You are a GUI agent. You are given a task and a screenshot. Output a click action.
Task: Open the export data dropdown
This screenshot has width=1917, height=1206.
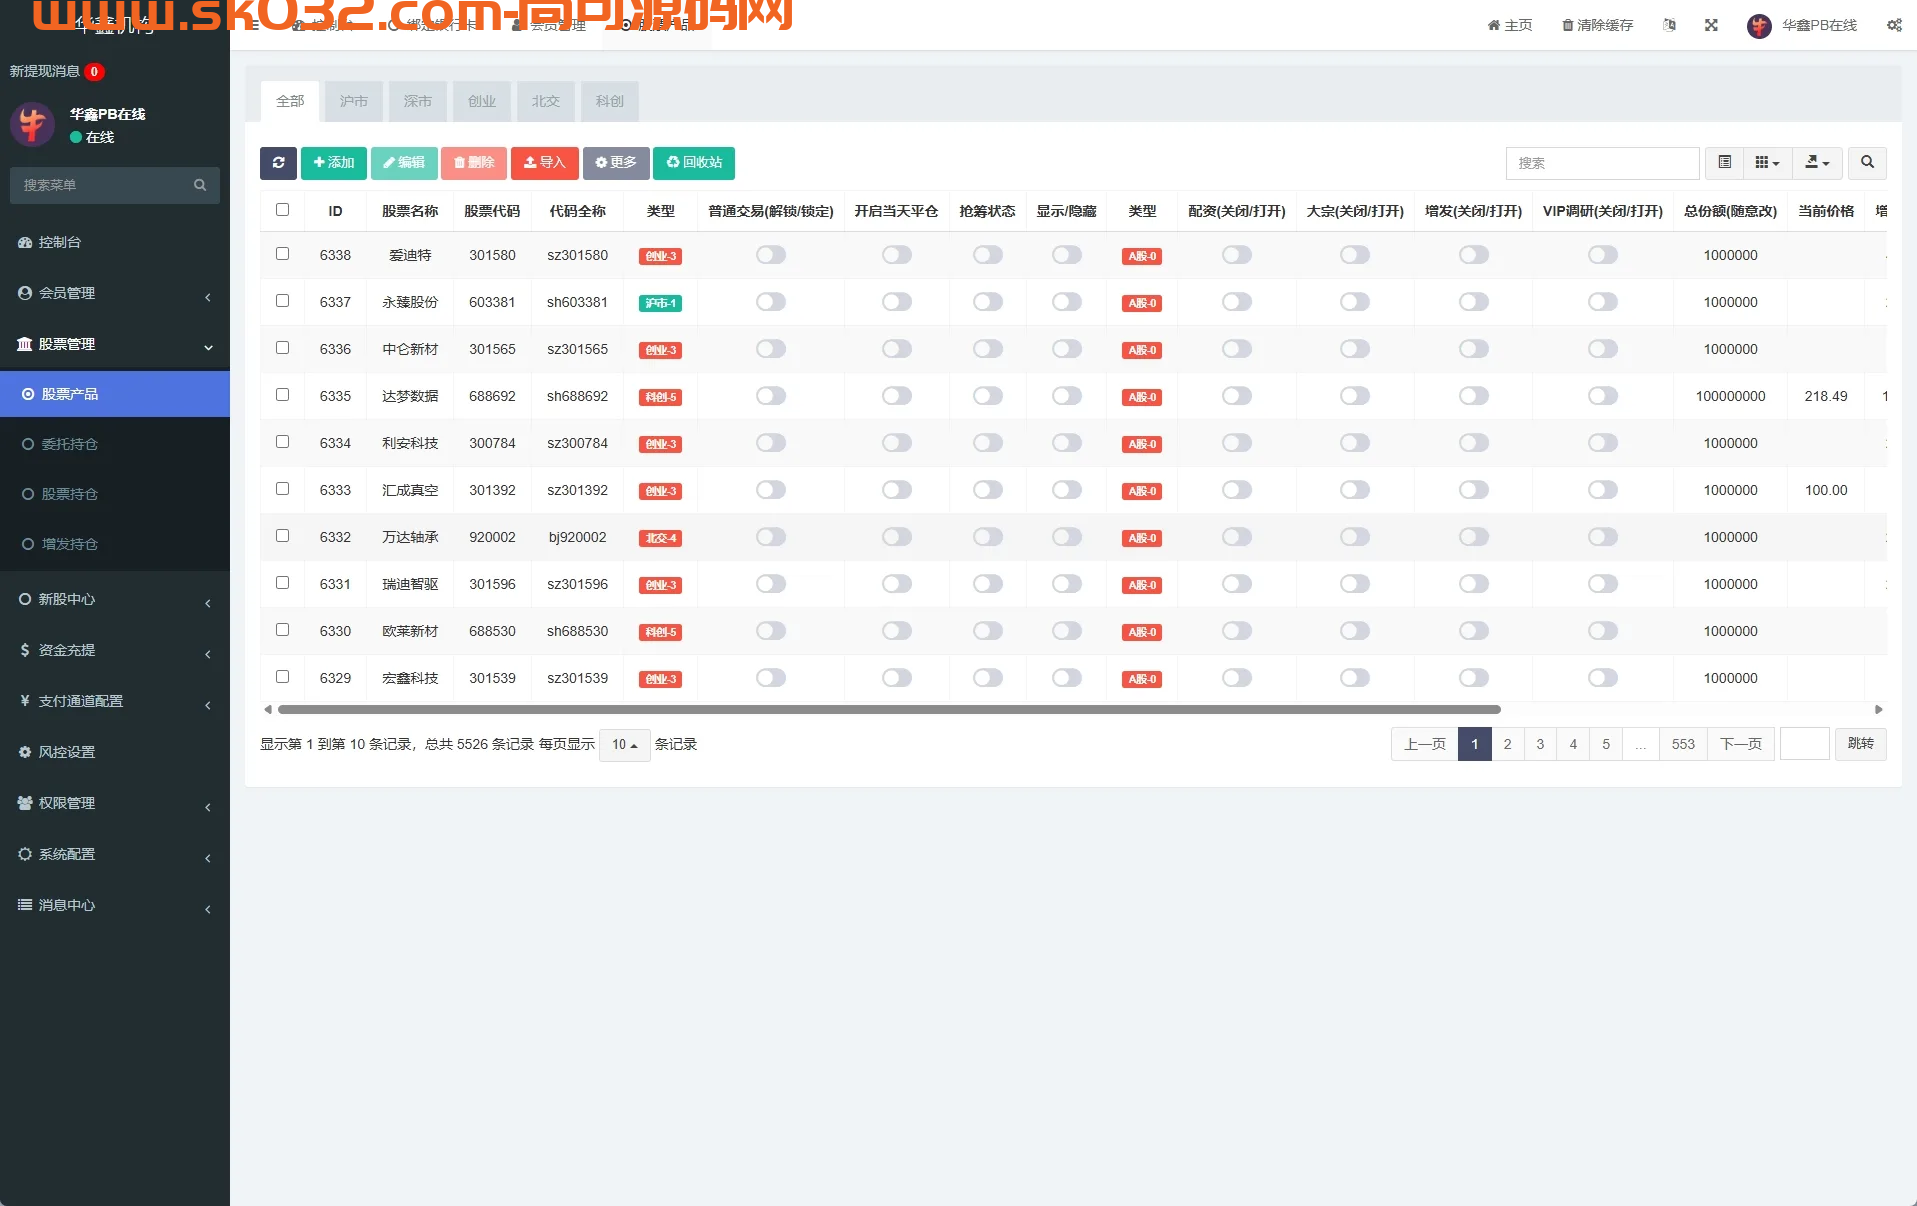tap(1817, 163)
